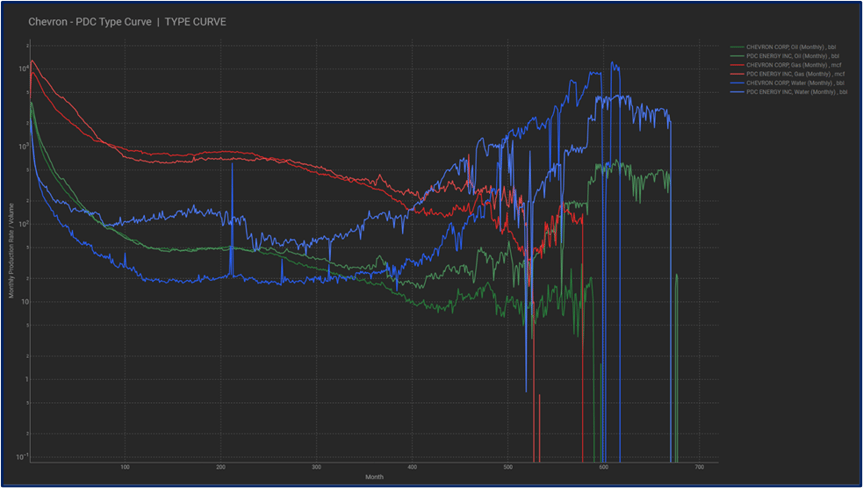The image size is (863, 488).
Task: Click the x-axis tick label 300
Action: (316, 467)
